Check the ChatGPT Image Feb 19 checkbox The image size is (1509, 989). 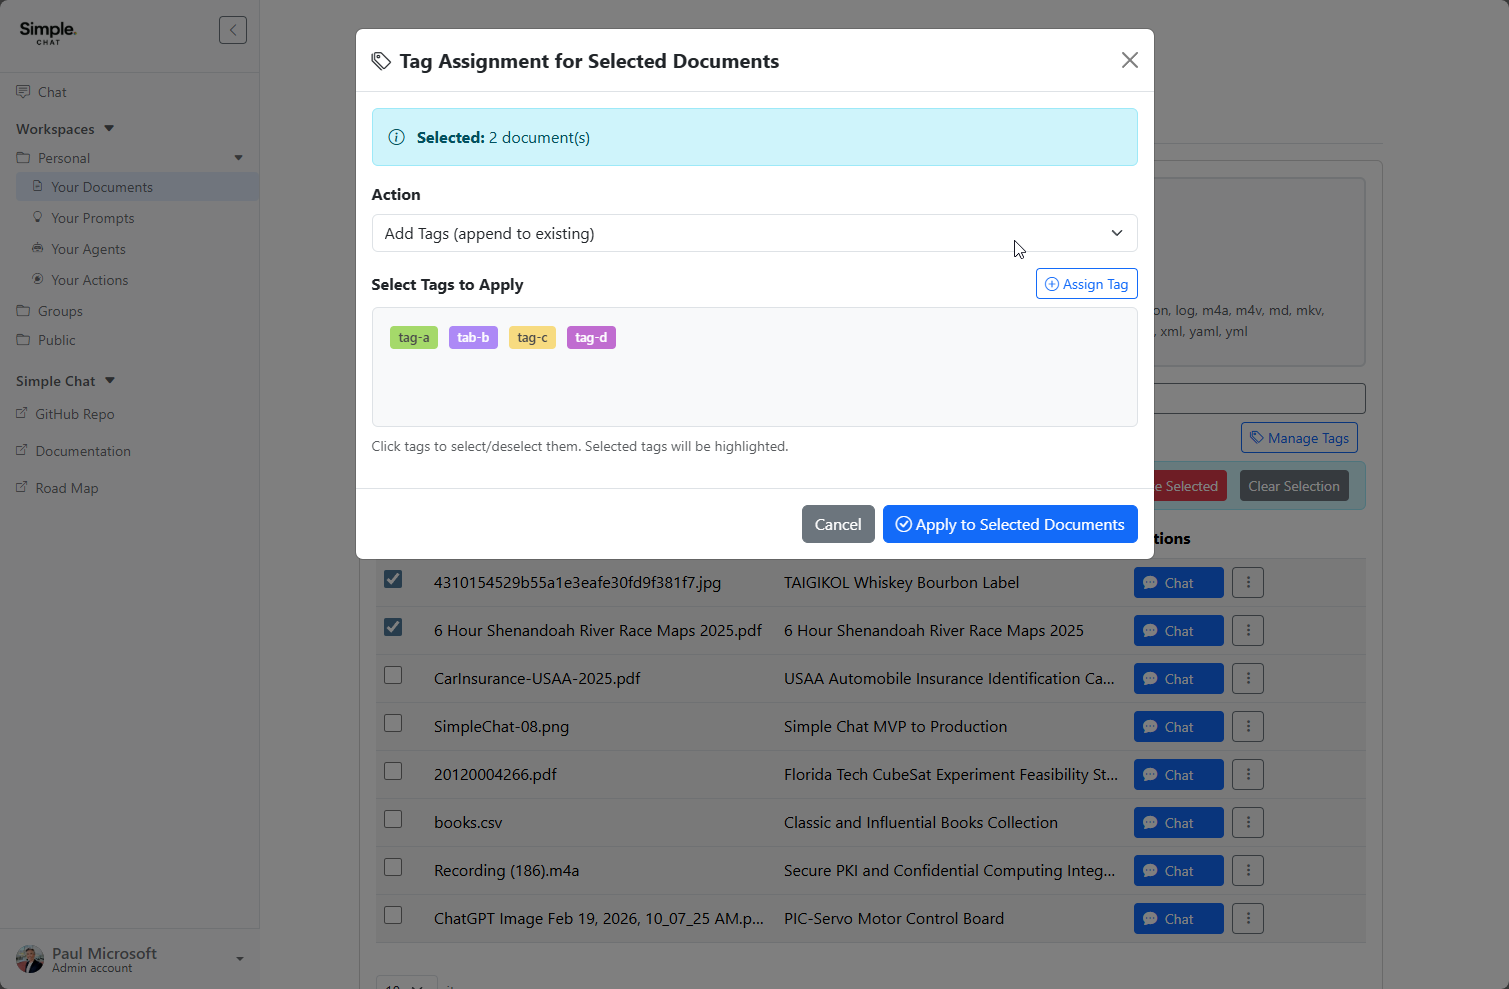click(393, 915)
